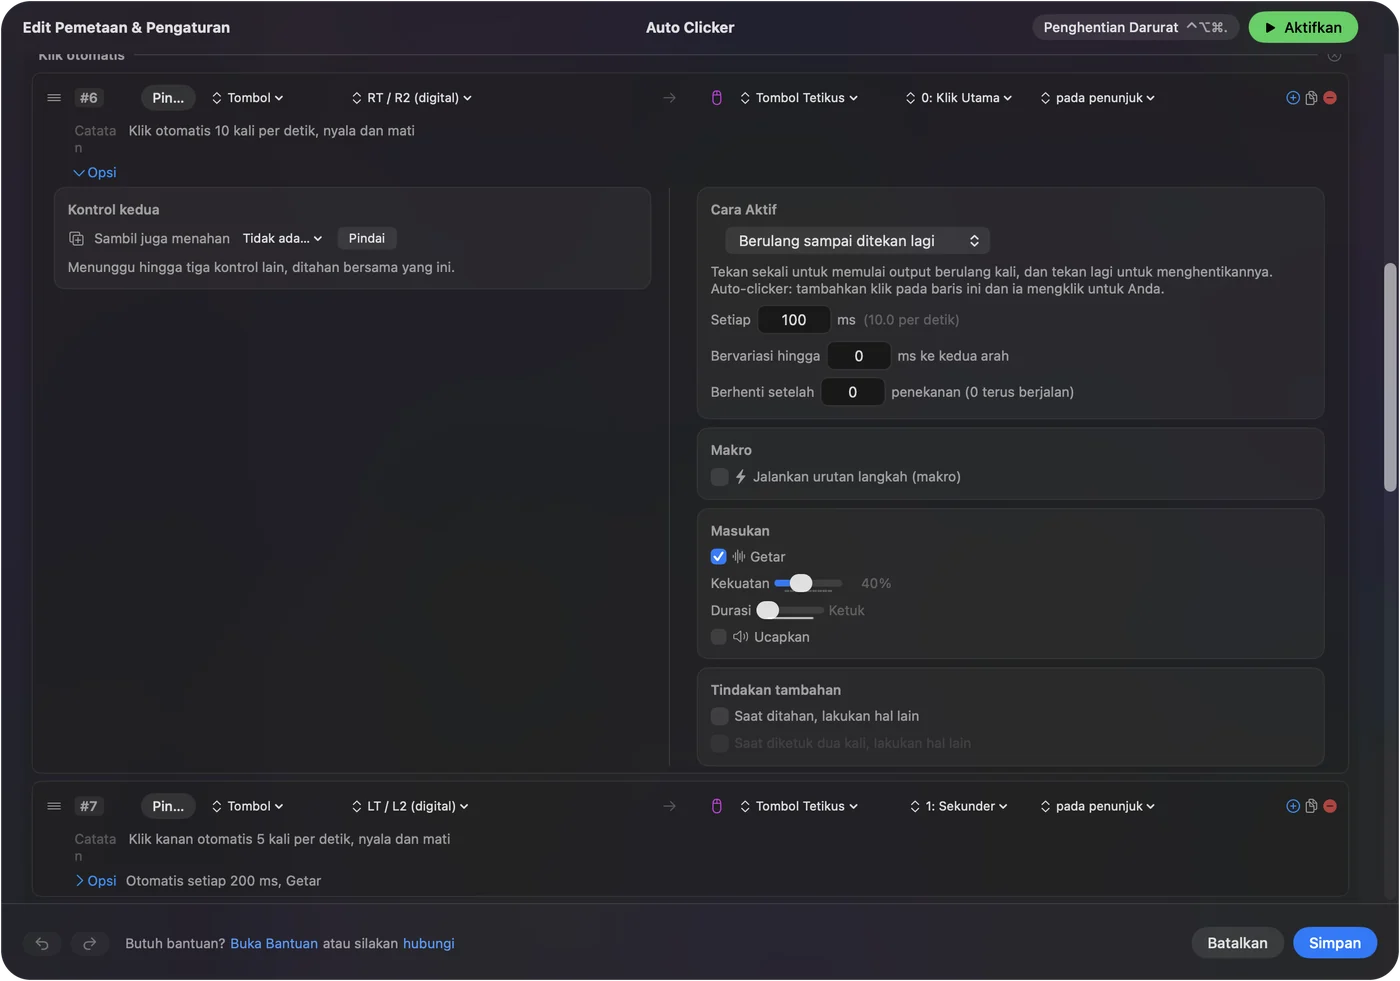1400x981 pixels.
Task: Grab the reorder handle for row #7
Action: click(54, 806)
